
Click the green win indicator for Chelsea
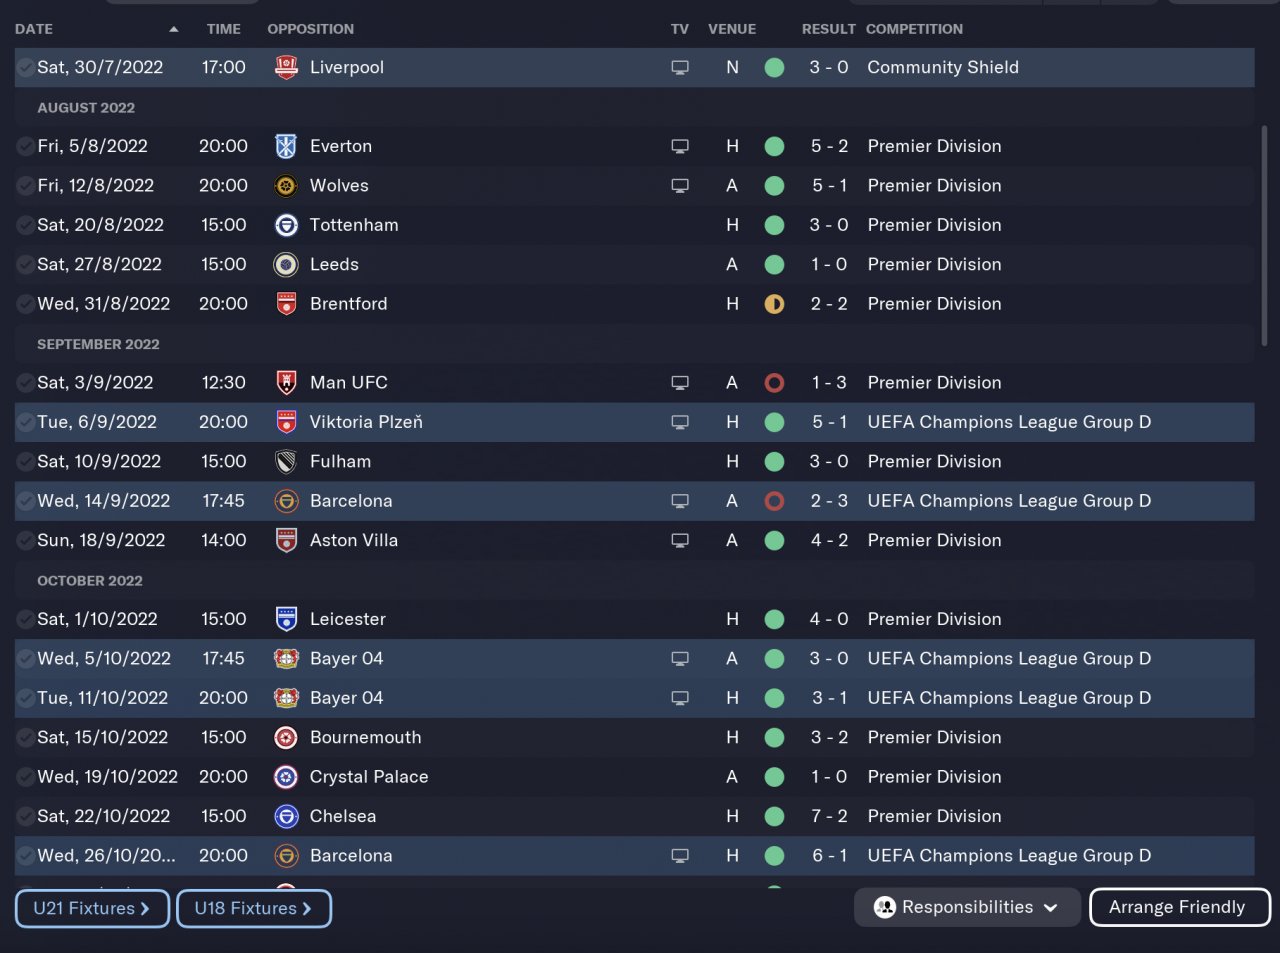(774, 816)
